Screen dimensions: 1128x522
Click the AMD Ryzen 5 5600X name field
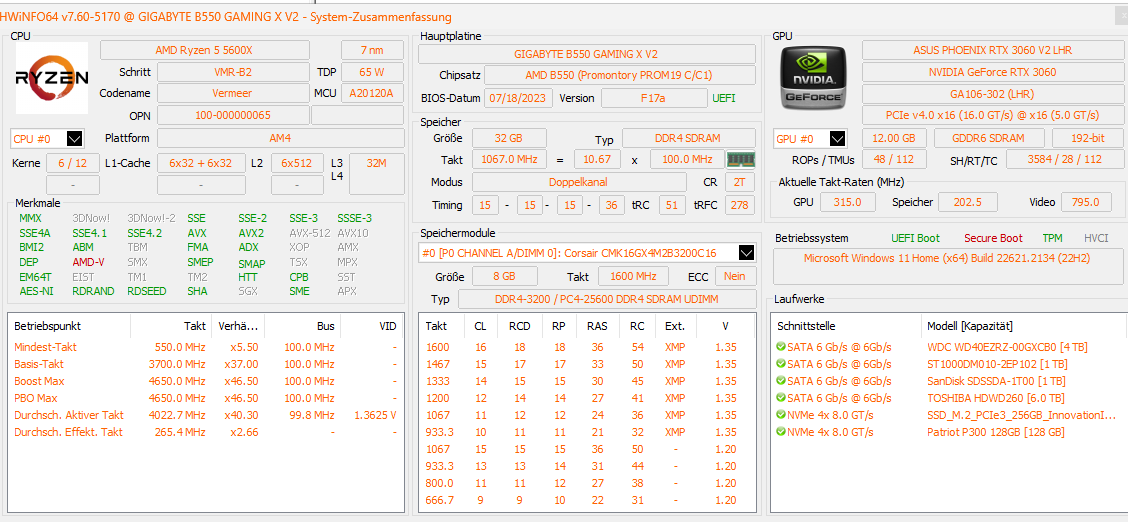204,50
